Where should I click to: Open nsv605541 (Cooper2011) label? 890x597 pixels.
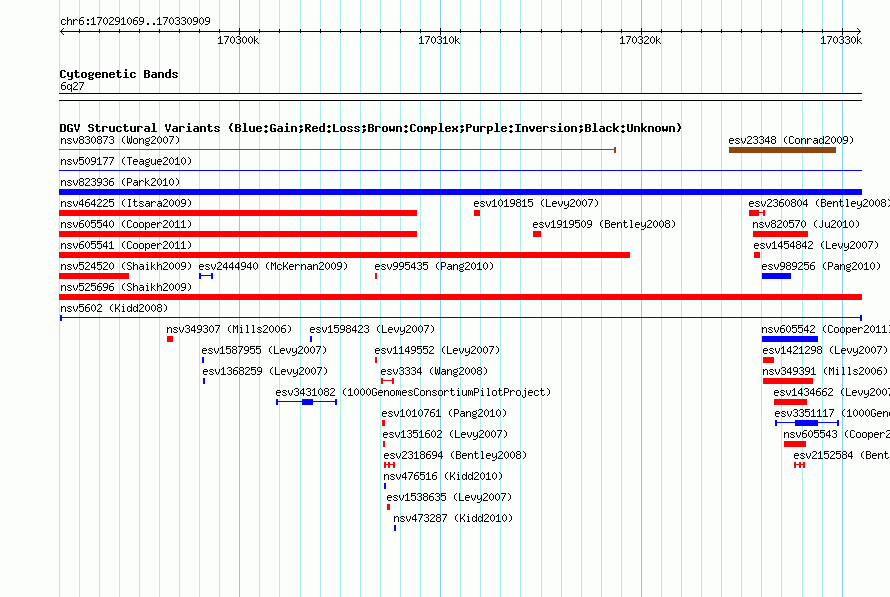126,245
